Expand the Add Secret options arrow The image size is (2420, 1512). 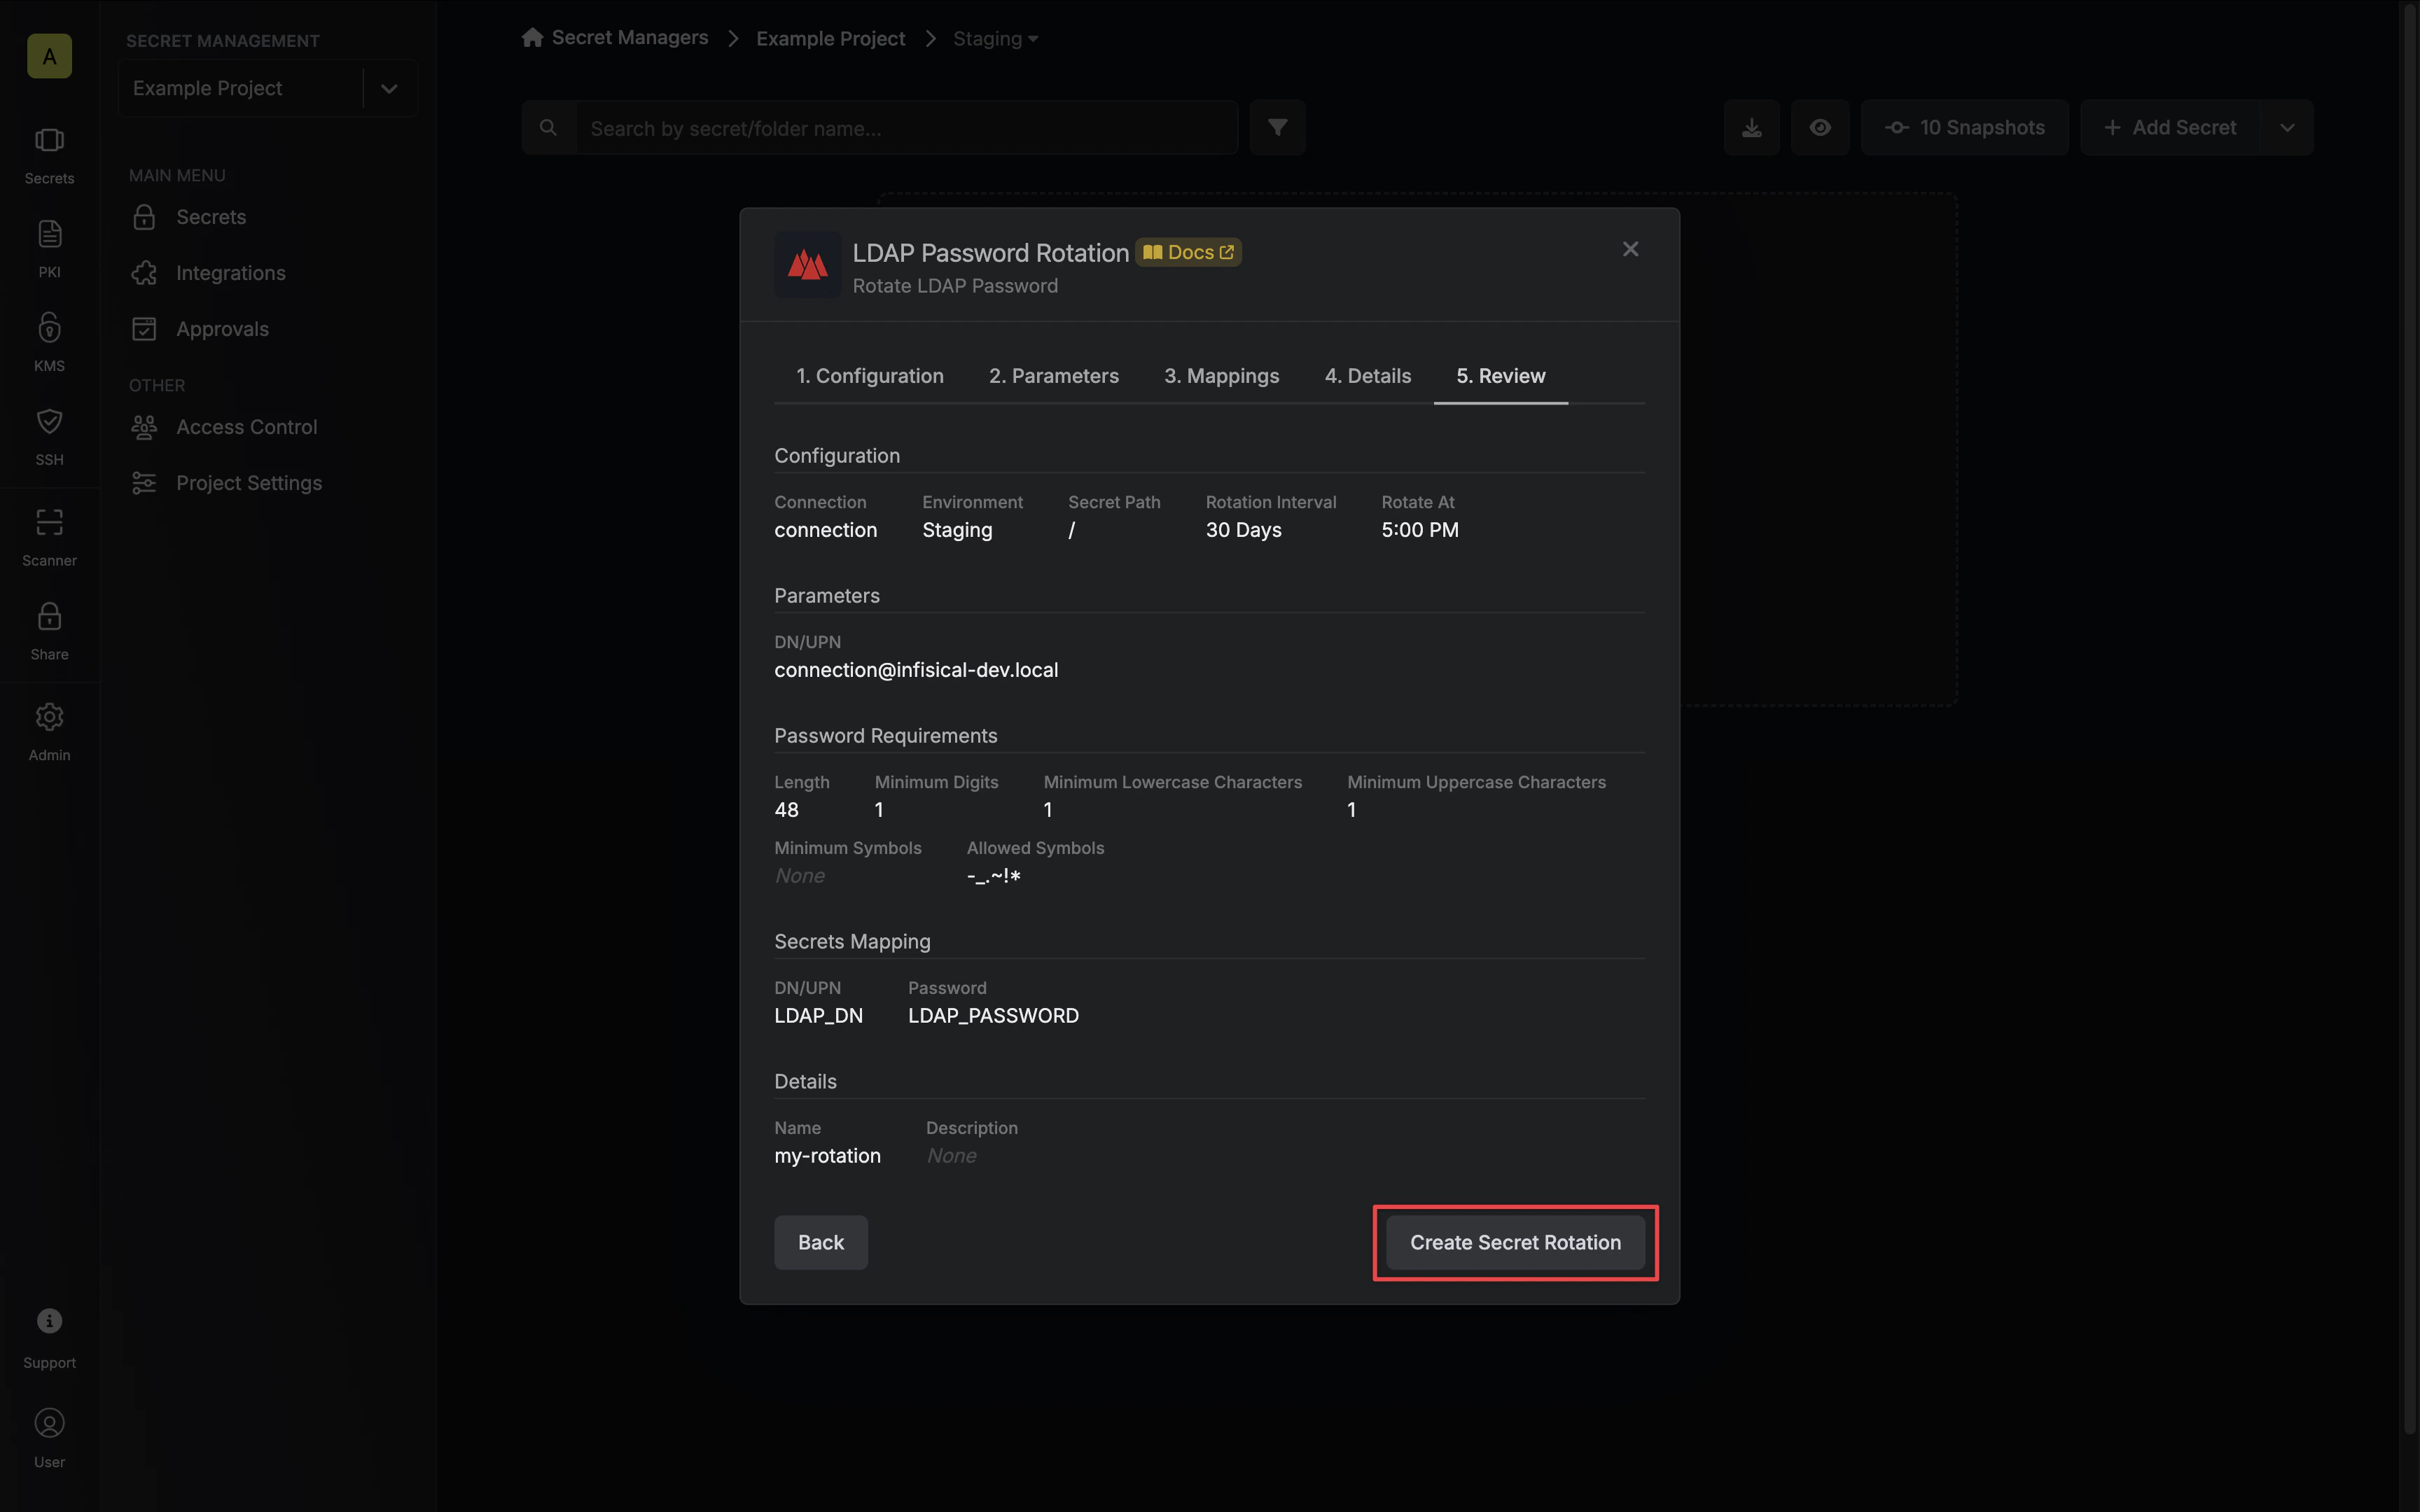(2287, 127)
